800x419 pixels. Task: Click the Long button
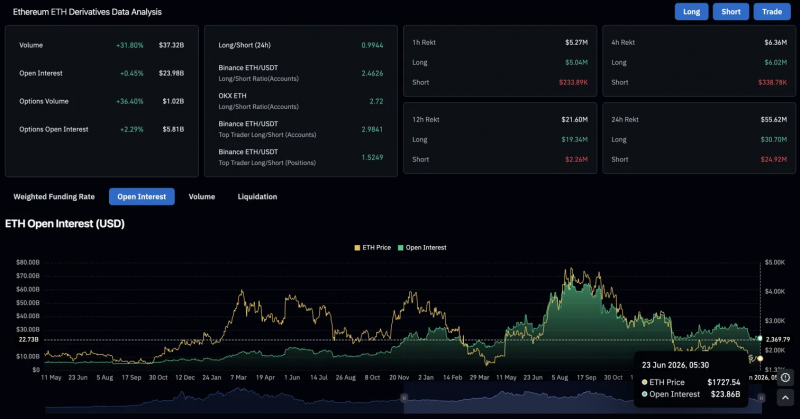pyautogui.click(x=691, y=12)
